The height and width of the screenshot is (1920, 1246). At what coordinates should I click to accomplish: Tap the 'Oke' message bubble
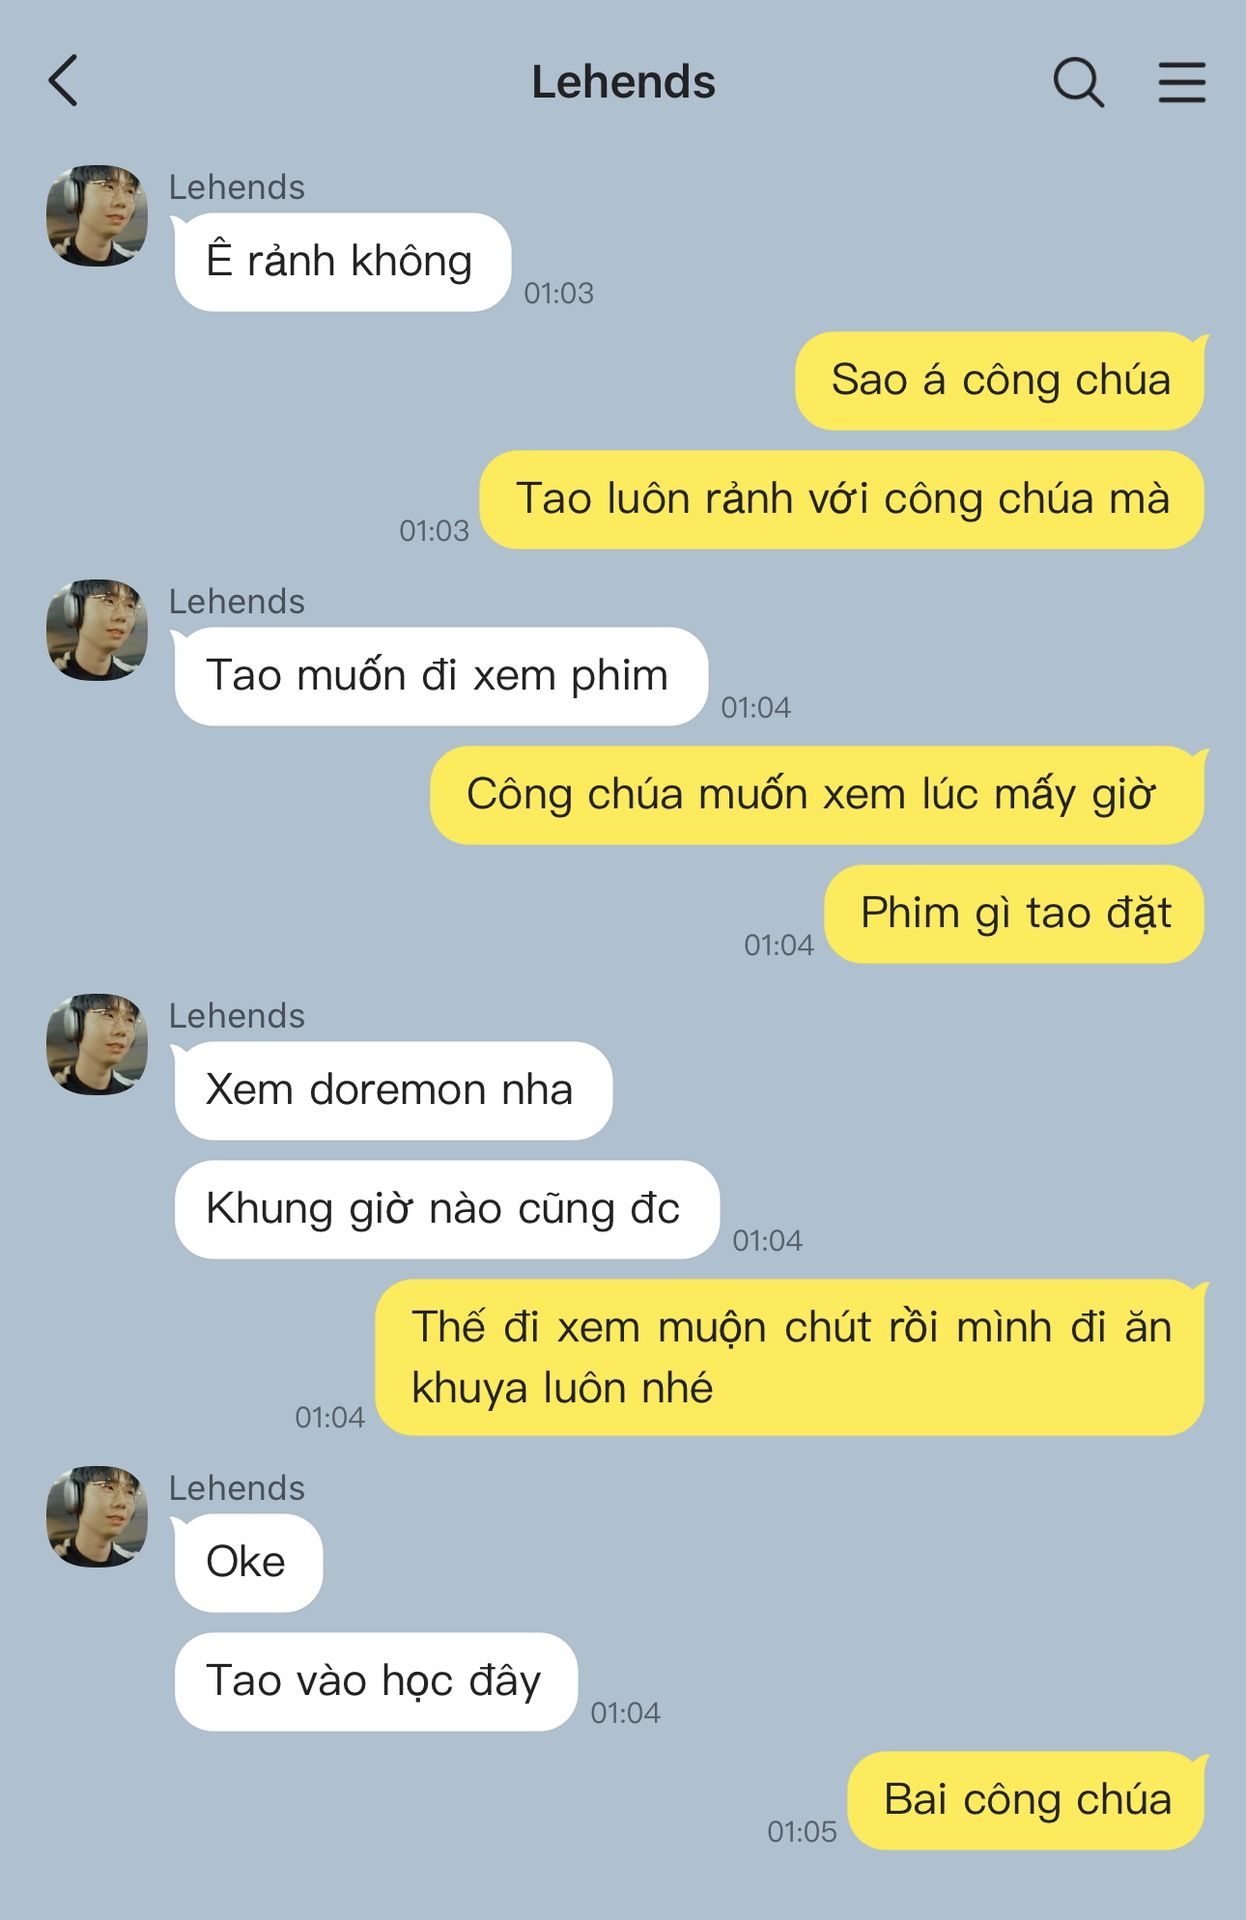[x=248, y=1563]
